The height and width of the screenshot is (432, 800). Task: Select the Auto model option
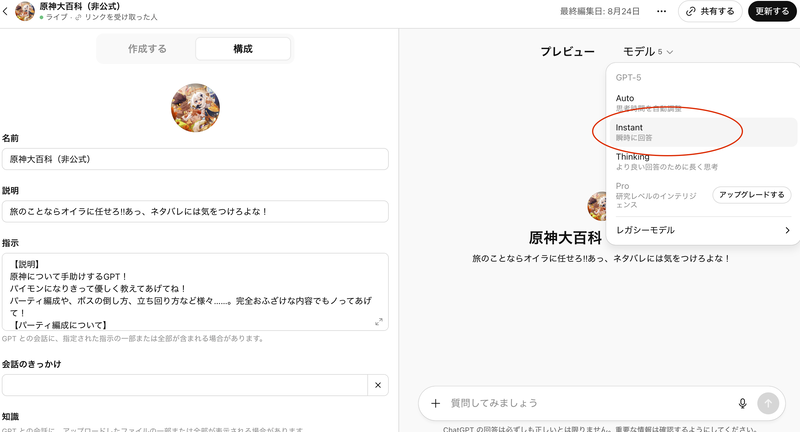click(x=703, y=103)
